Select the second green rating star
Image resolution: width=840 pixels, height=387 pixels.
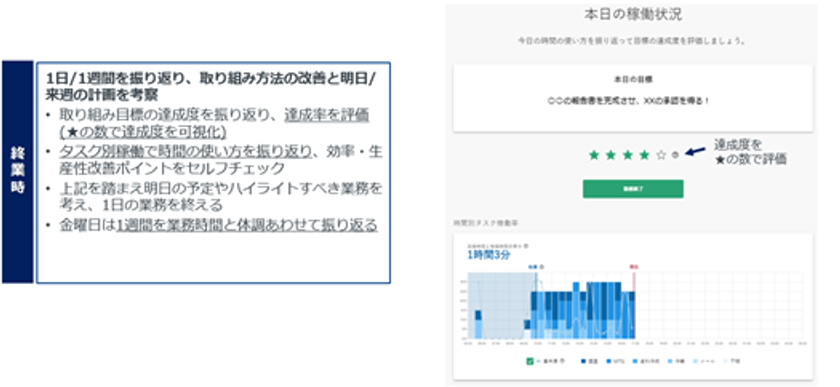tap(610, 155)
